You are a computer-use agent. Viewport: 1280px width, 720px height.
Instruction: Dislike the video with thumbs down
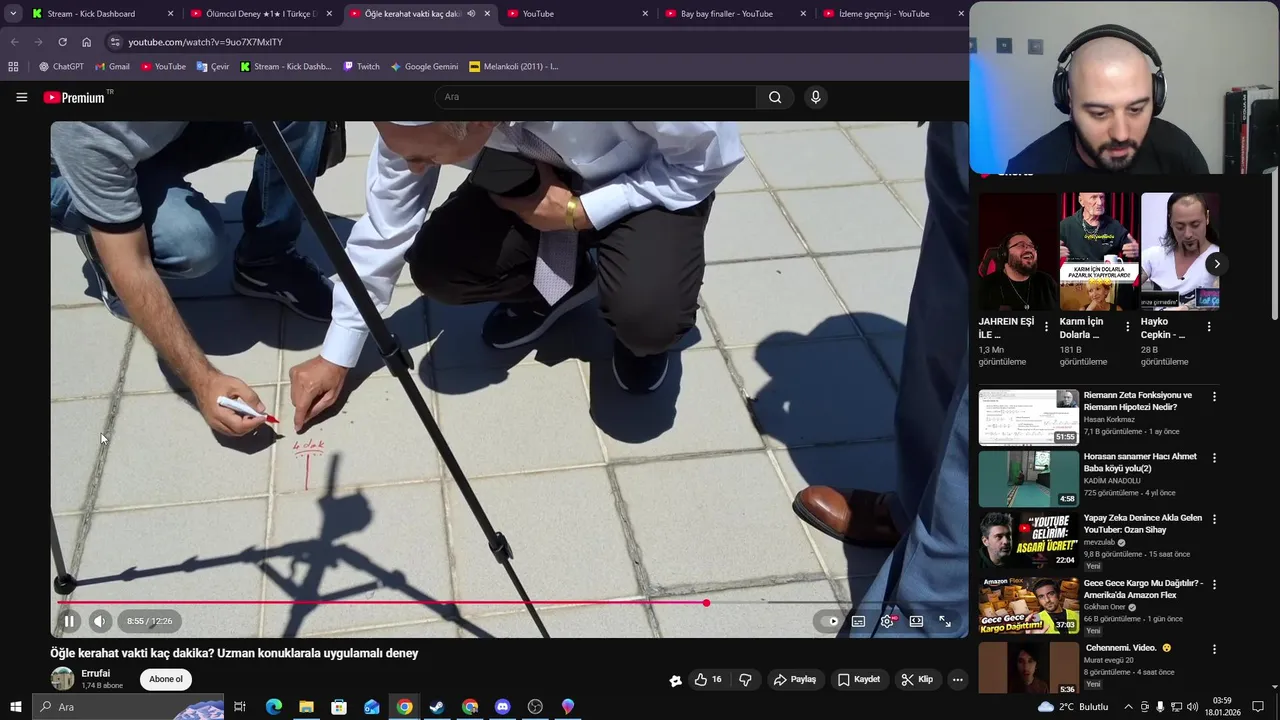pos(745,679)
